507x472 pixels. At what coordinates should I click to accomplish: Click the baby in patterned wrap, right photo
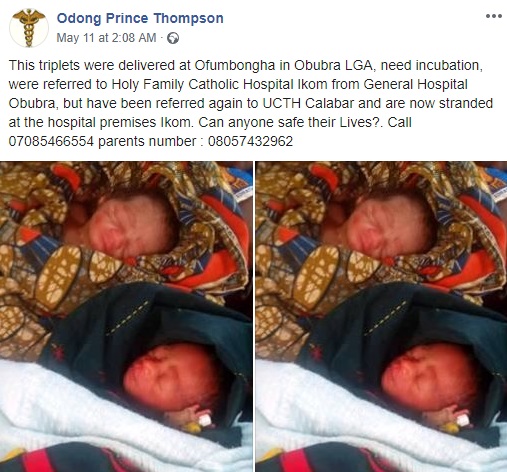pyautogui.click(x=387, y=227)
